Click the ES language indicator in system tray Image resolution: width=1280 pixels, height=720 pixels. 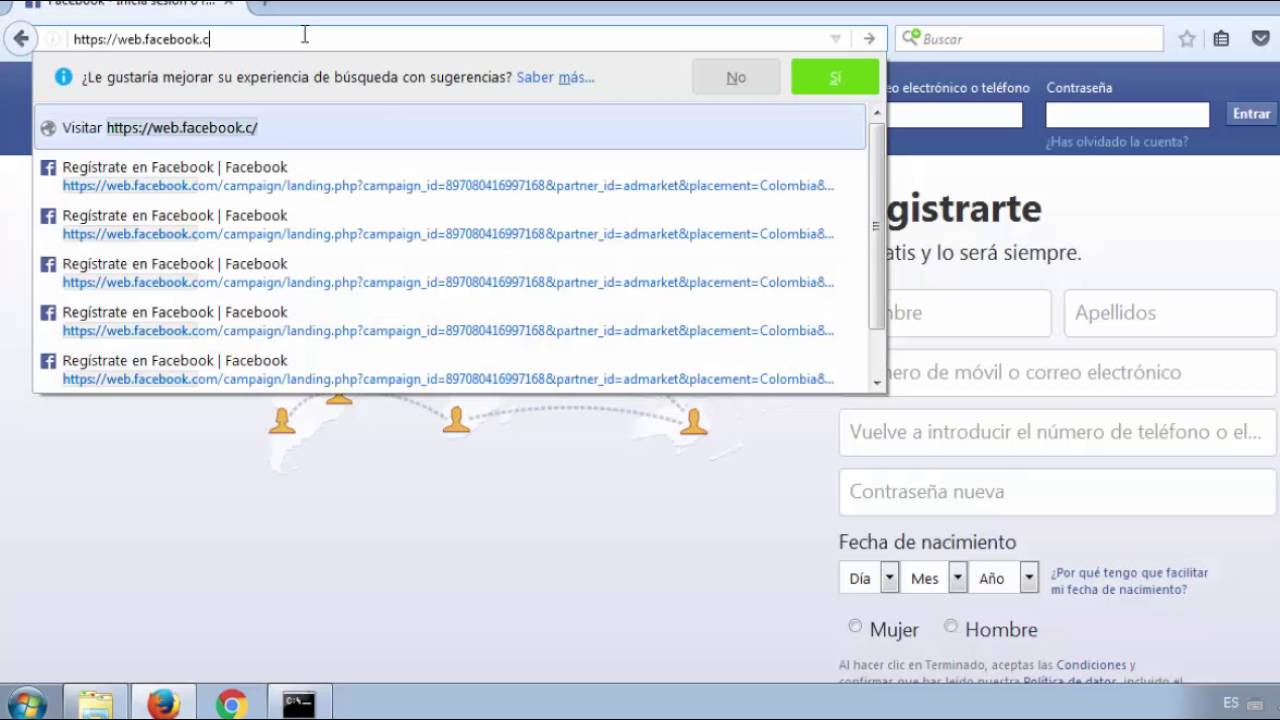point(1231,703)
